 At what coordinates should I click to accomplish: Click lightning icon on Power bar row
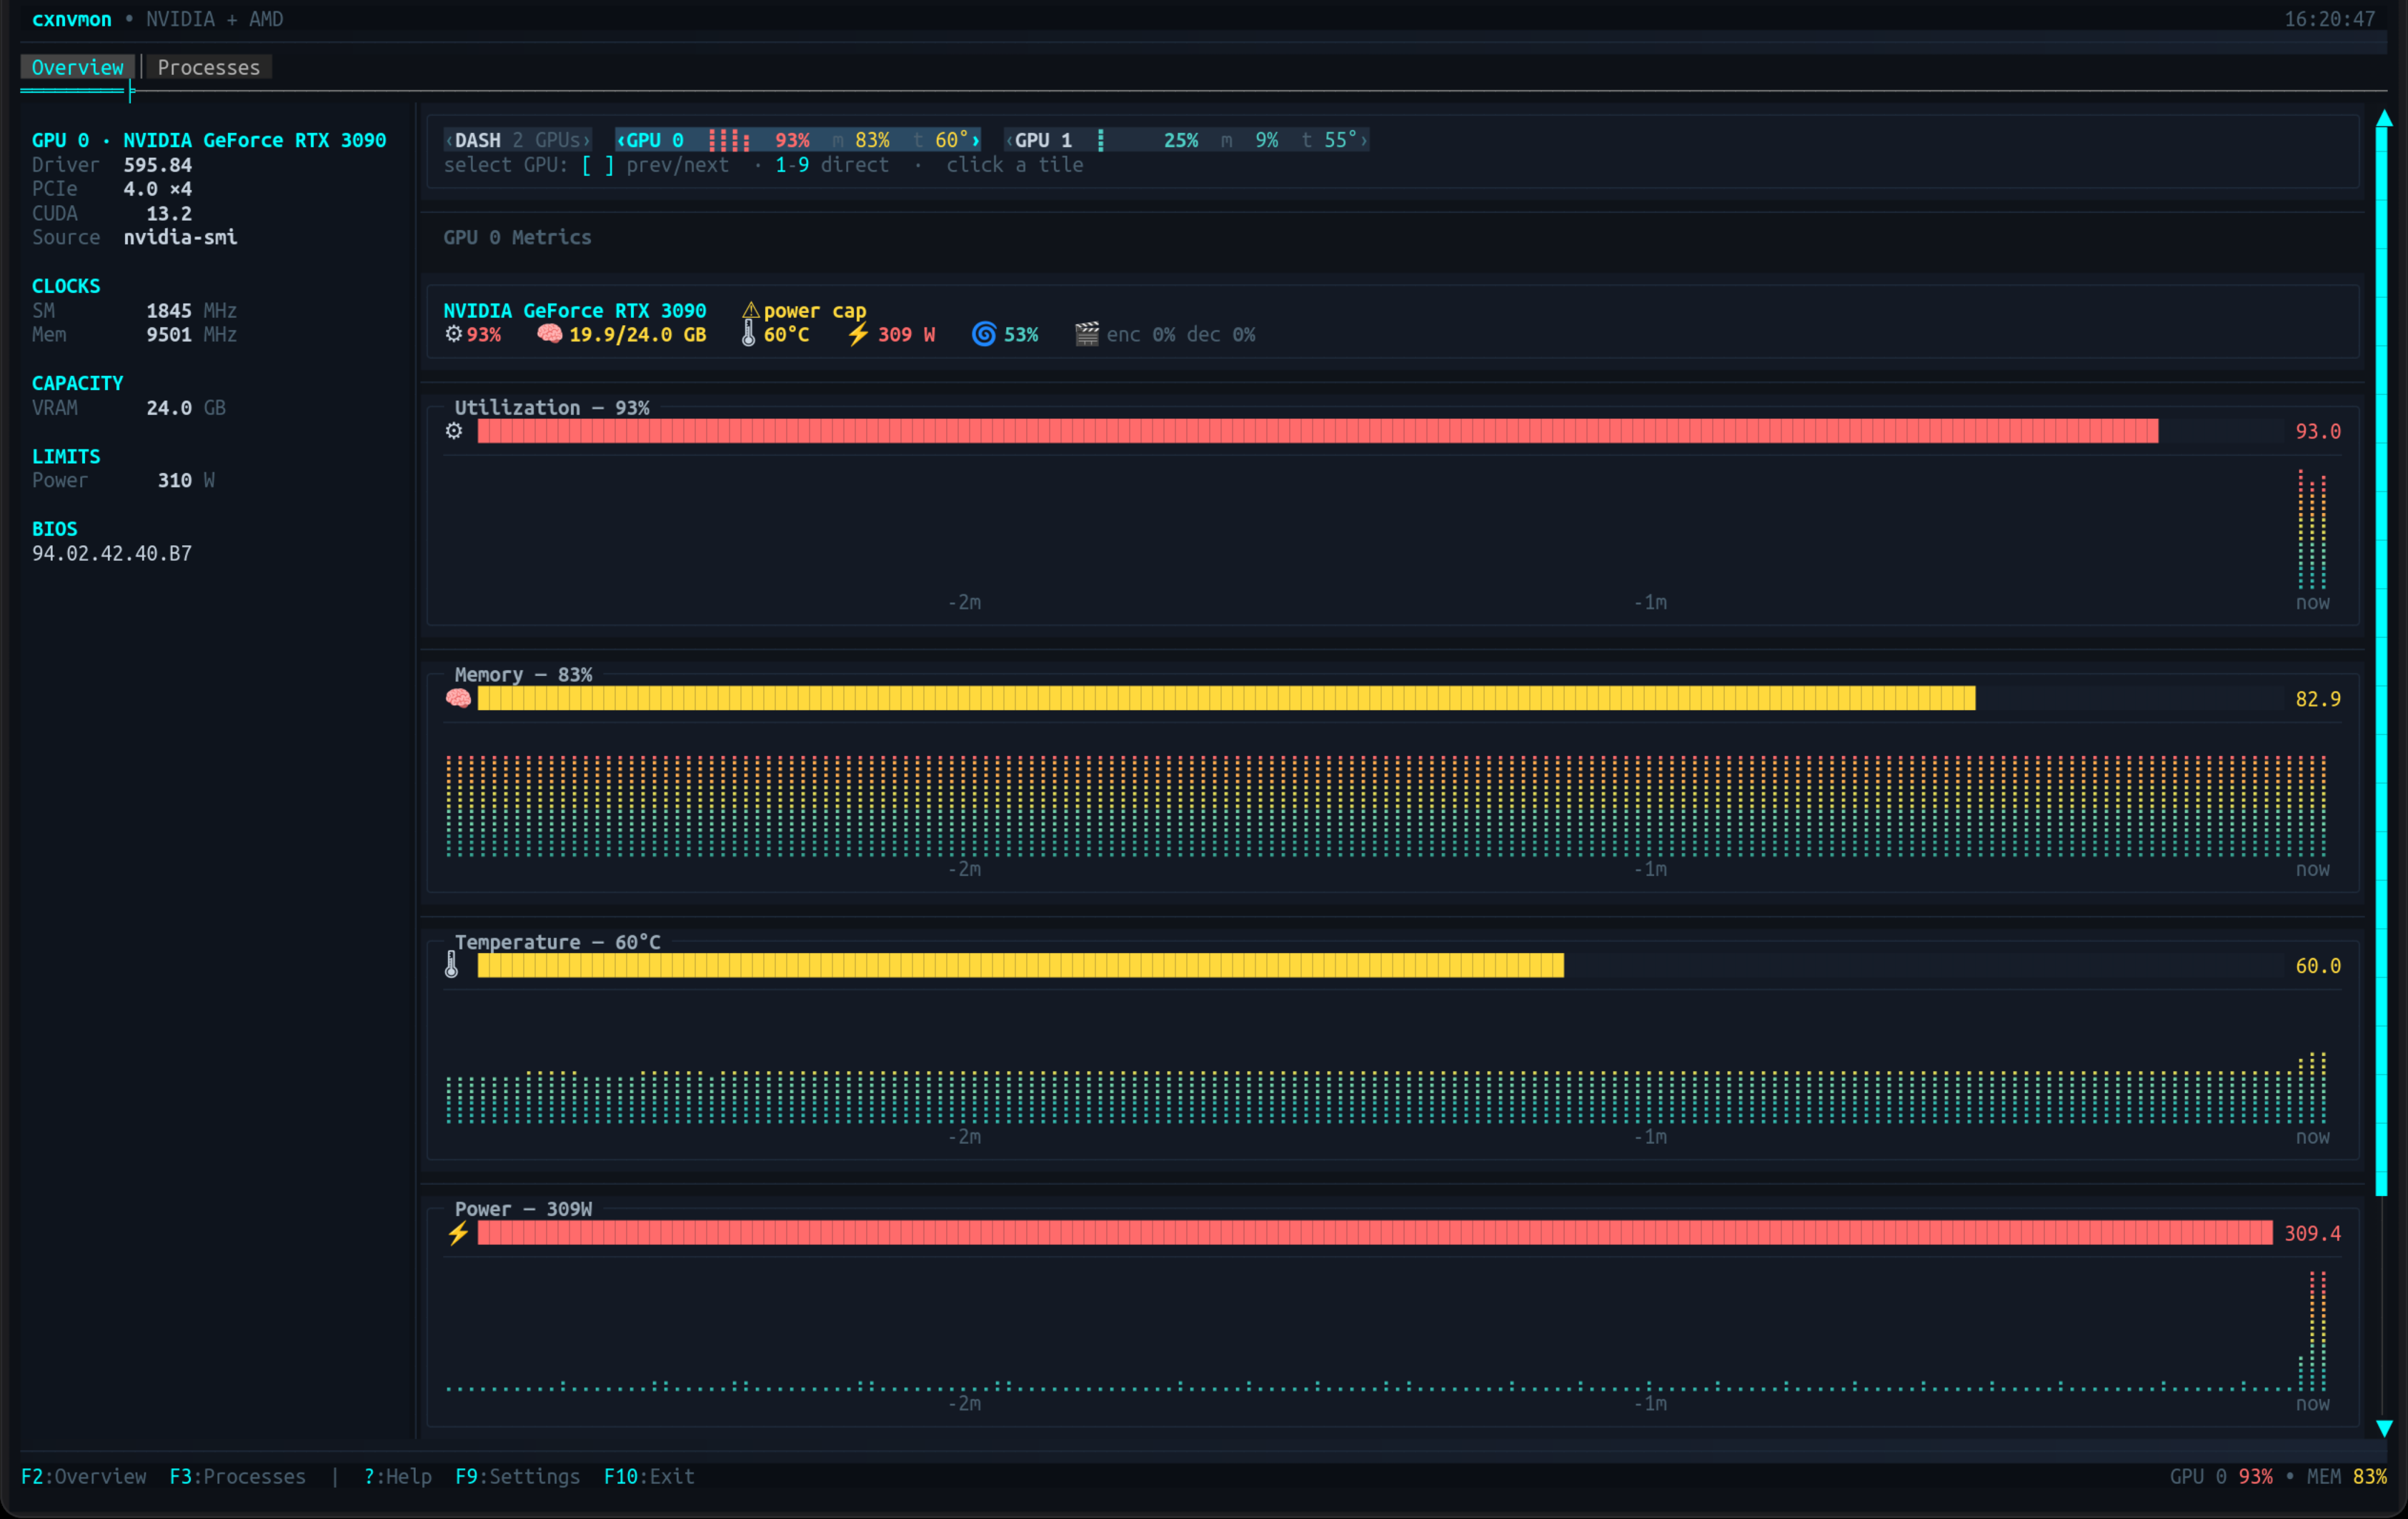pyautogui.click(x=458, y=1233)
